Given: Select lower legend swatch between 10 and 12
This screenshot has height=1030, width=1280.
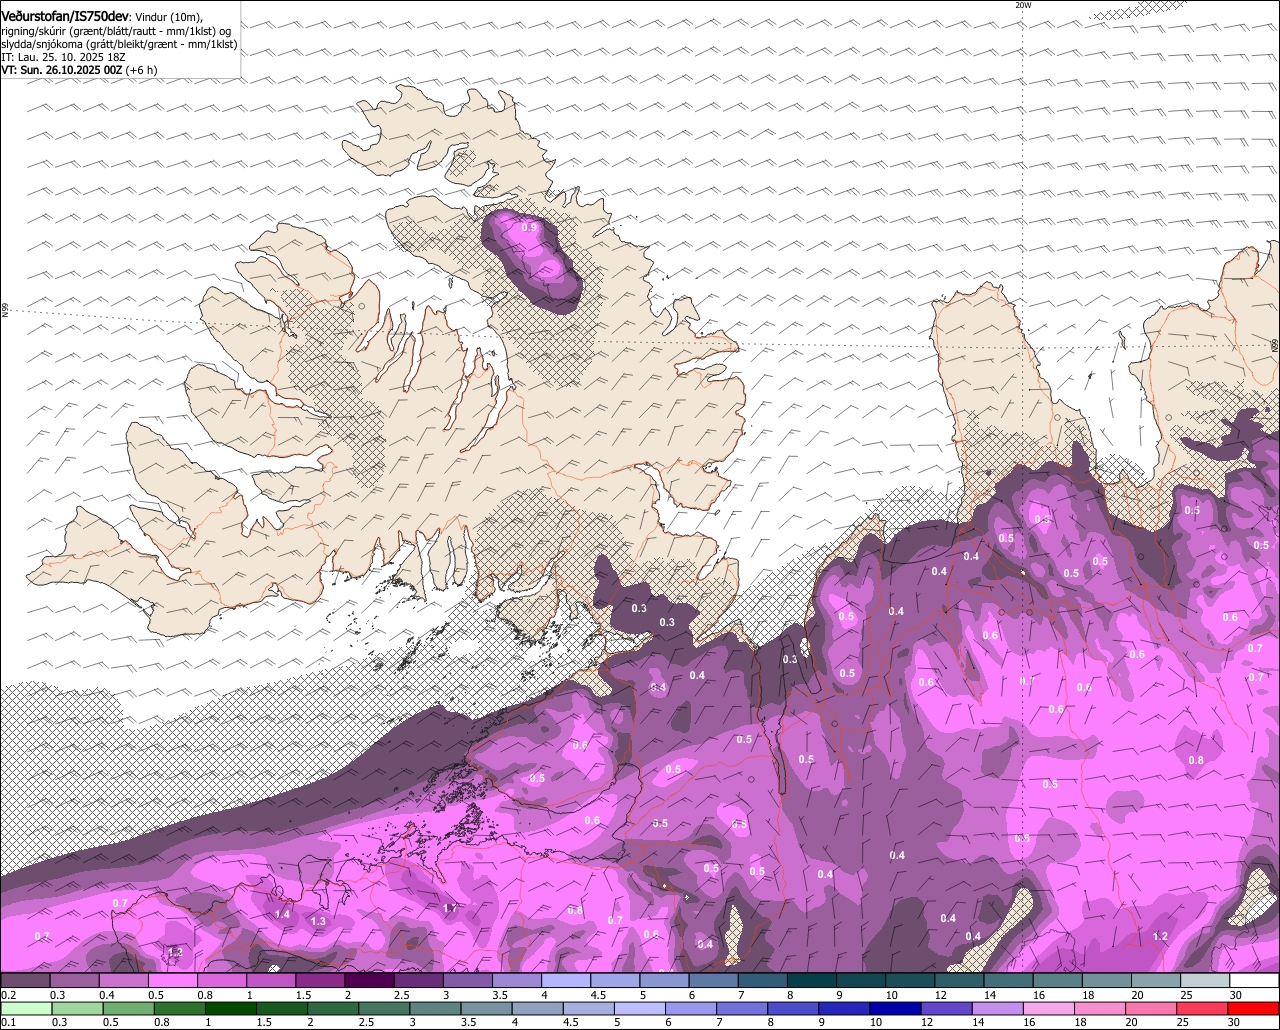Looking at the screenshot, I should point(893,1009).
